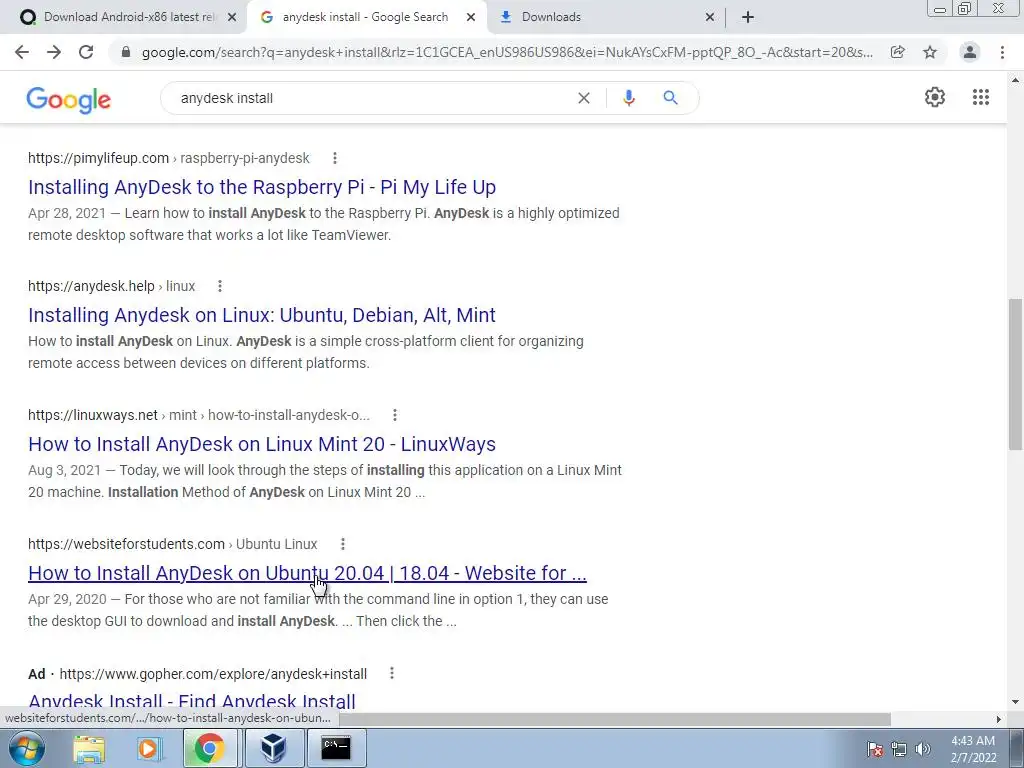Open options for websiteforstudents.com result
Screen dimensions: 1024x768
coord(342,544)
